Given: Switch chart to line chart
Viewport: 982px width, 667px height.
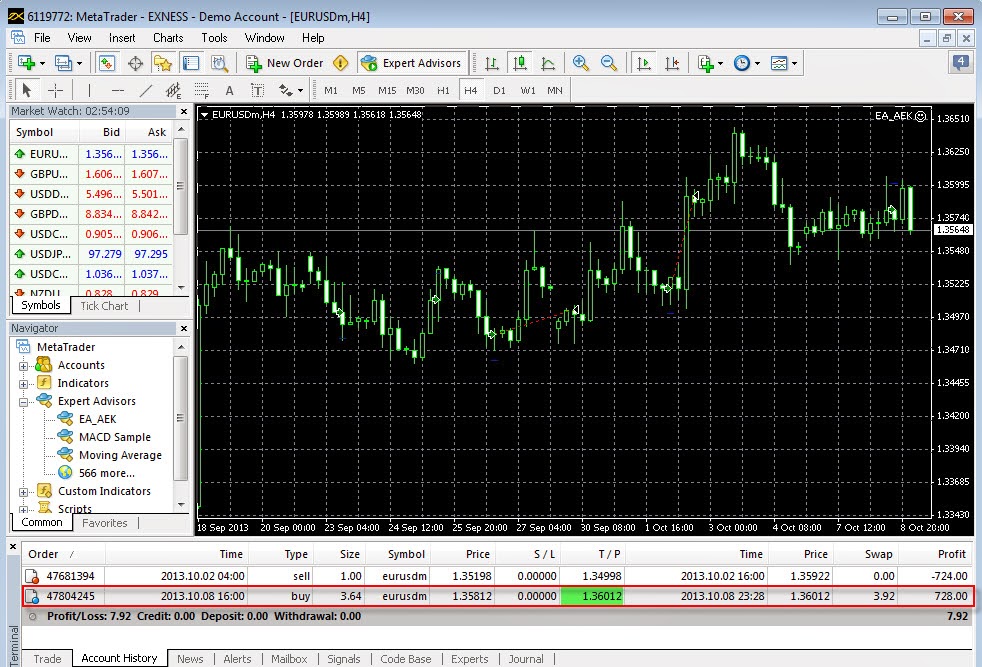Looking at the screenshot, I should pos(548,63).
